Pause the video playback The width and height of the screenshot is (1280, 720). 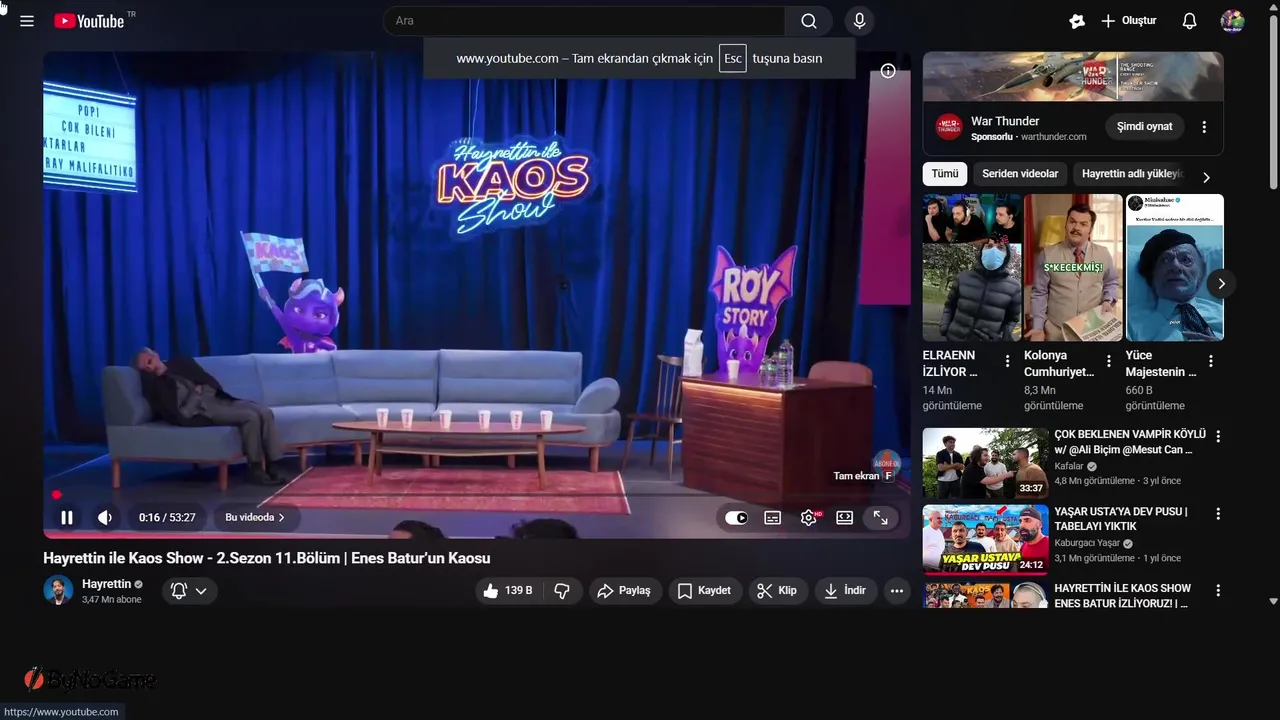pyautogui.click(x=67, y=518)
